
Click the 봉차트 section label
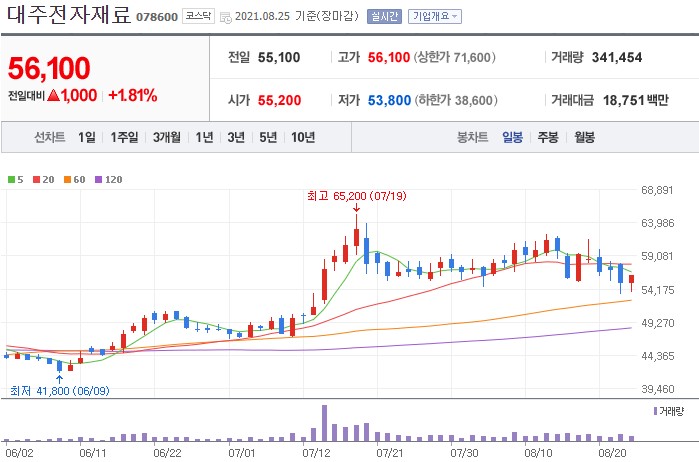(x=473, y=137)
